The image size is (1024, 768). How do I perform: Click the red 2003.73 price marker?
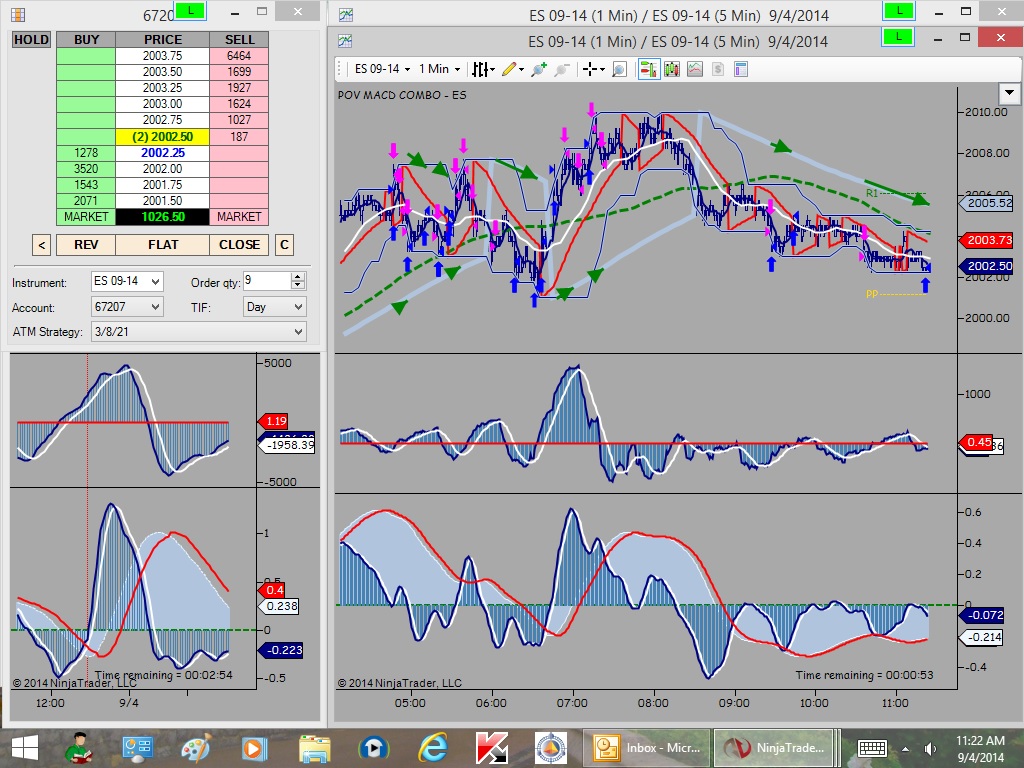pyautogui.click(x=985, y=240)
